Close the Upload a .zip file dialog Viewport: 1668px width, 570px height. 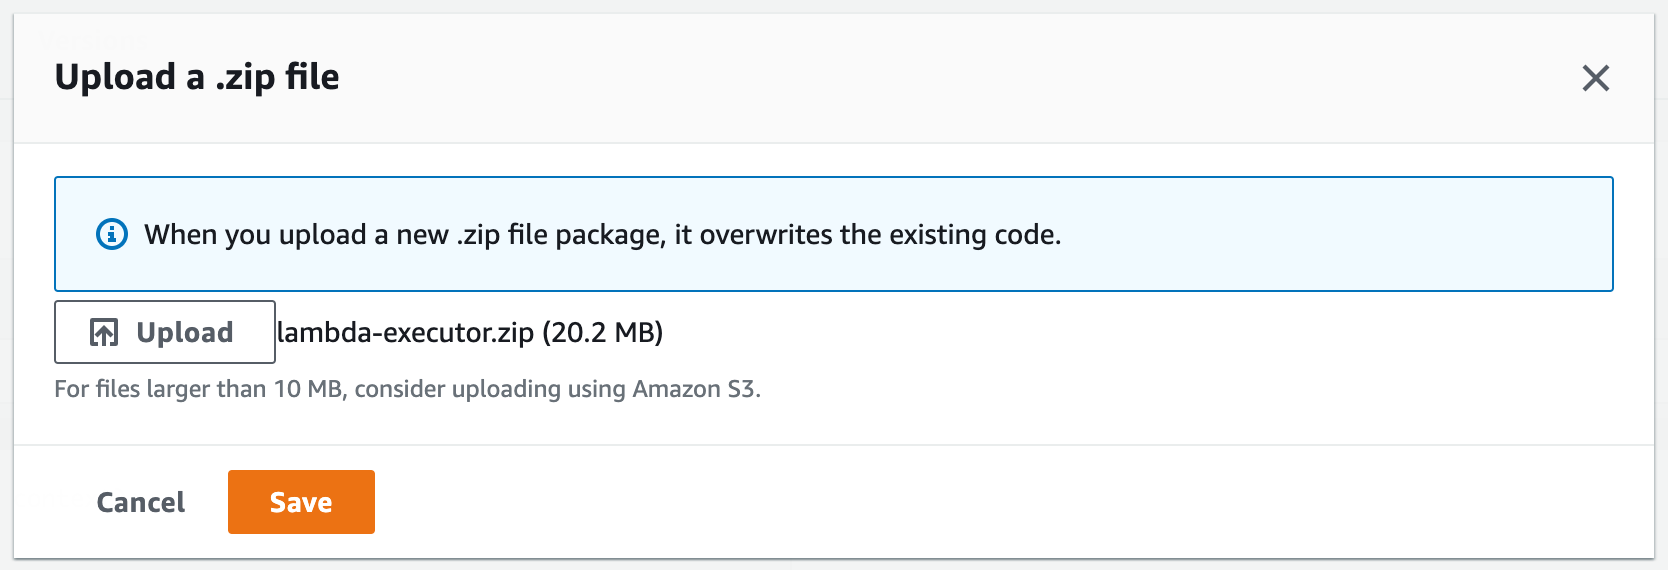click(1595, 78)
